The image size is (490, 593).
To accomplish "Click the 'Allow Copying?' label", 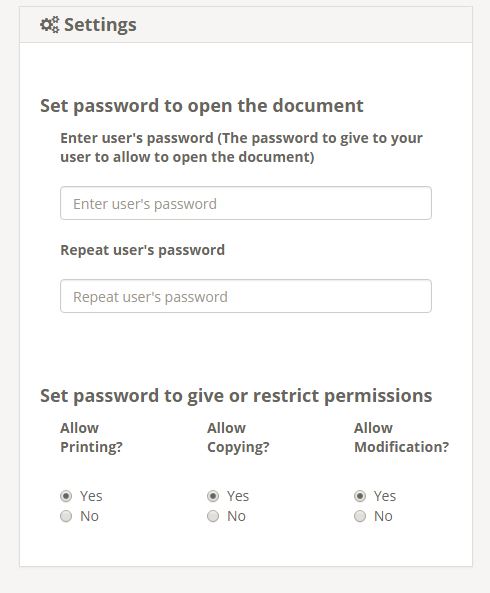I will pos(238,438).
